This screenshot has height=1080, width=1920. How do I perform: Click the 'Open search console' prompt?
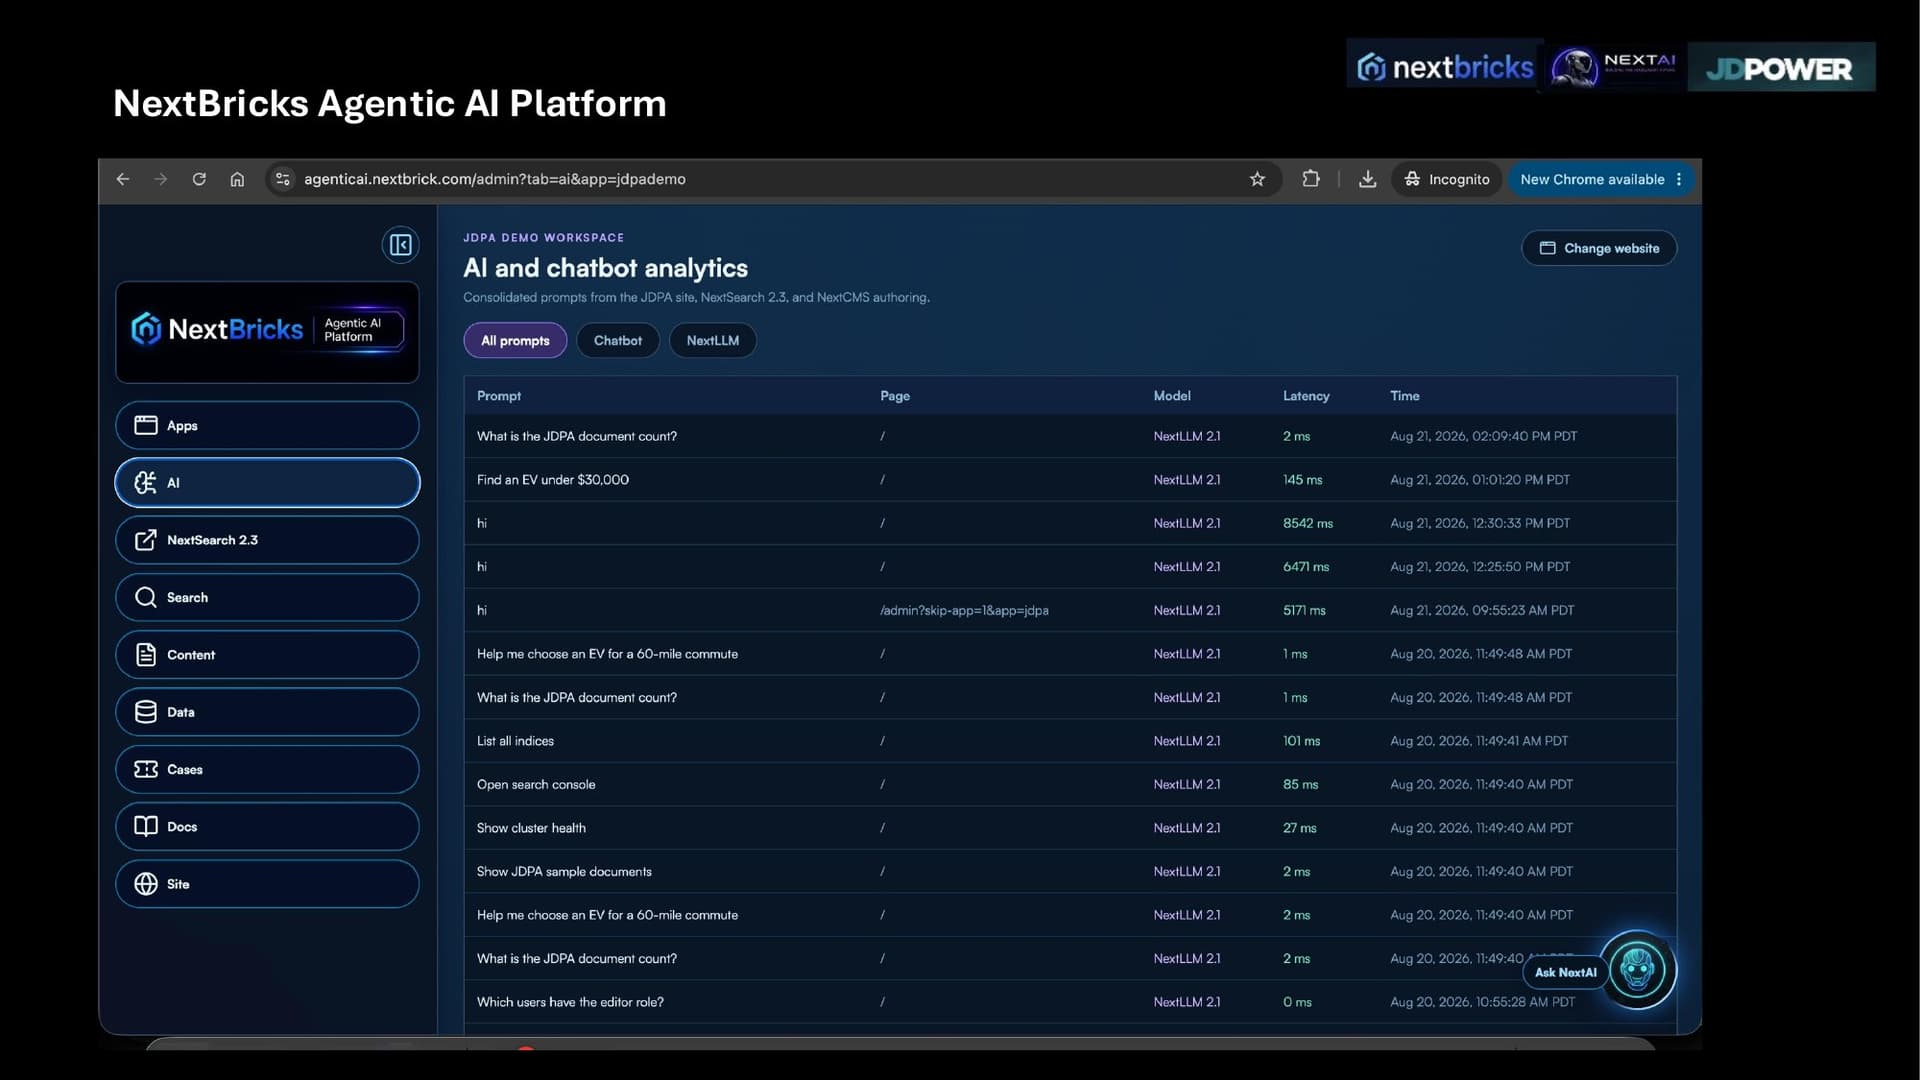[x=536, y=785]
